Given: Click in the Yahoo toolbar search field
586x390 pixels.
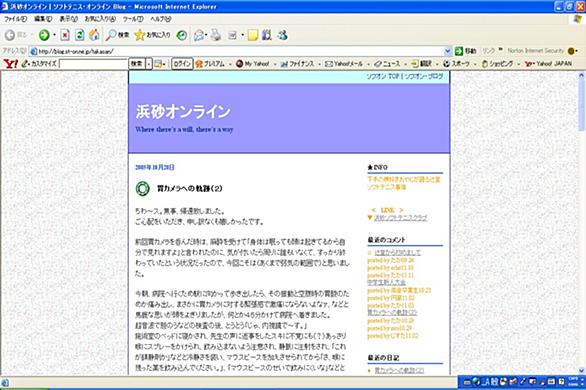Looking at the screenshot, I should pyautogui.click(x=93, y=64).
